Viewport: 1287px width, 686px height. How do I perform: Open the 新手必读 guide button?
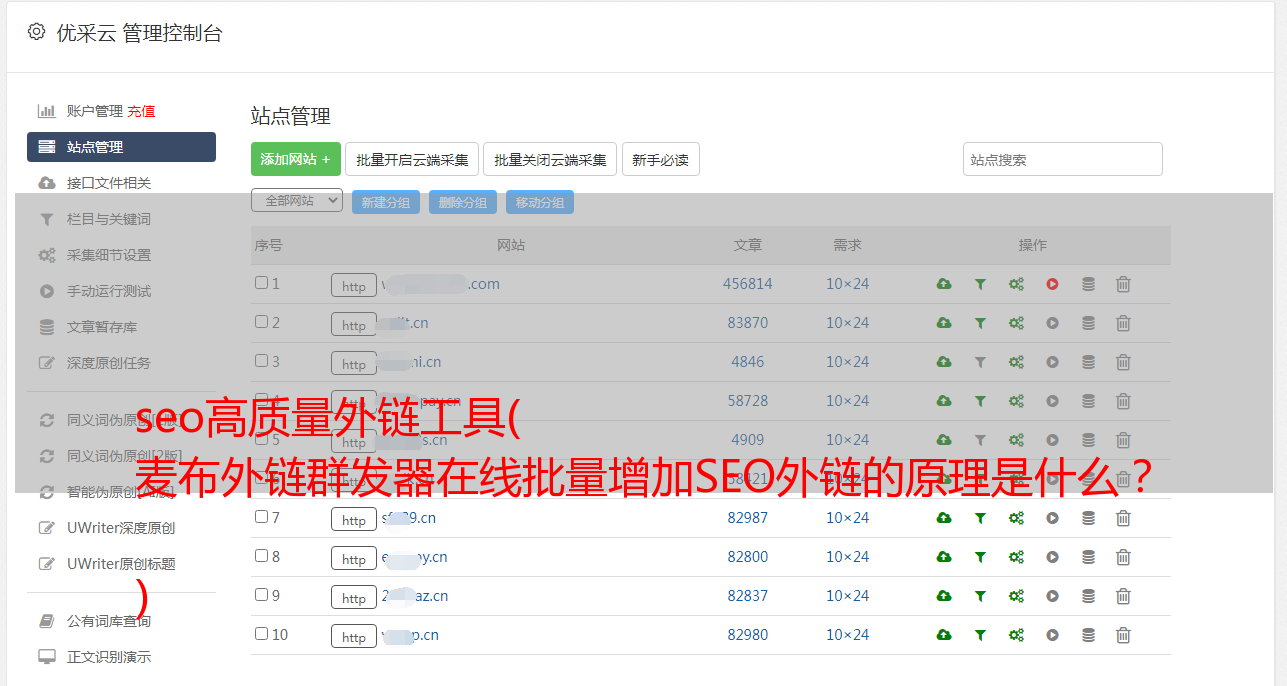(660, 159)
